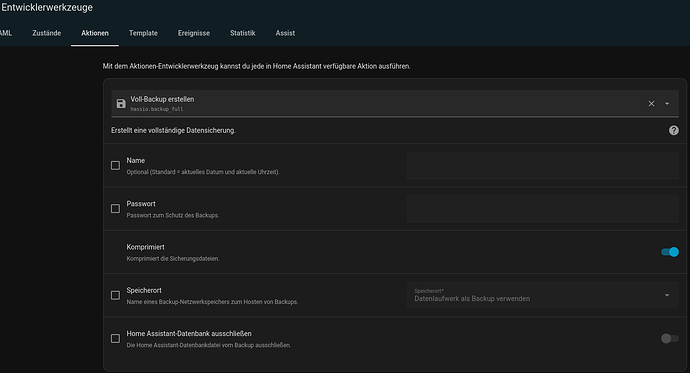Switch to the Zustände tab

(x=47, y=33)
